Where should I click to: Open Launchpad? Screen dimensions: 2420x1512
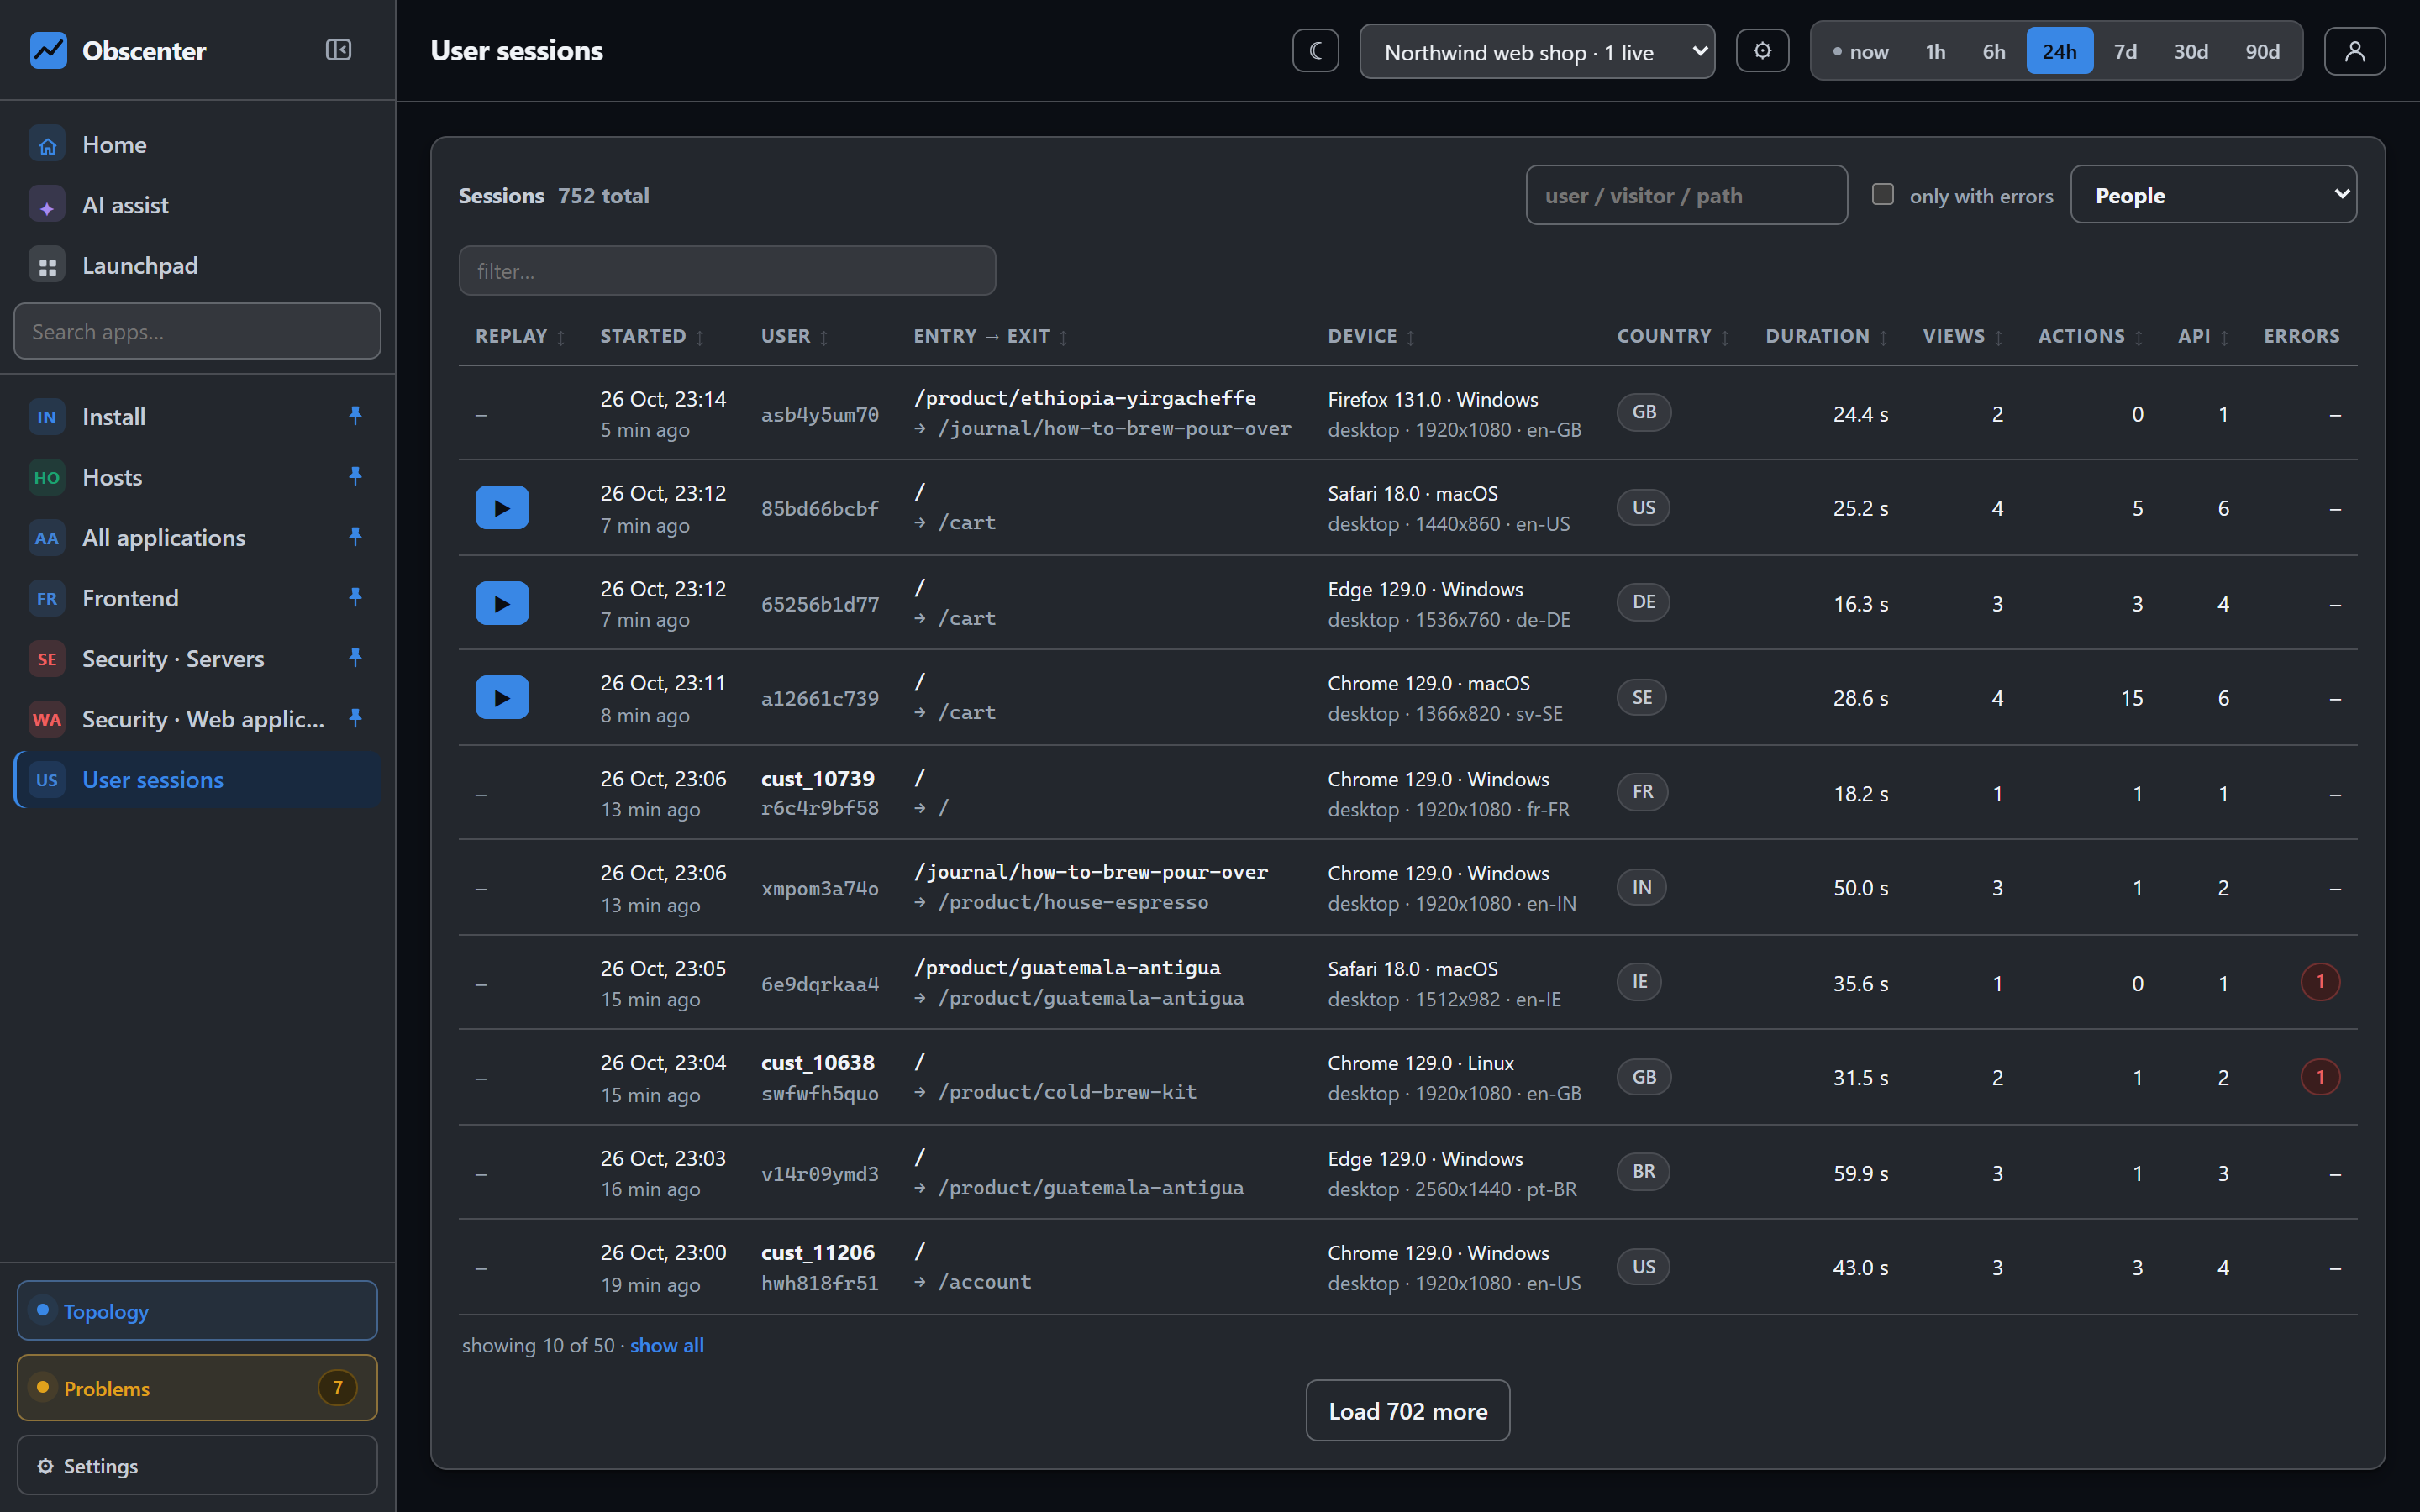(x=197, y=266)
